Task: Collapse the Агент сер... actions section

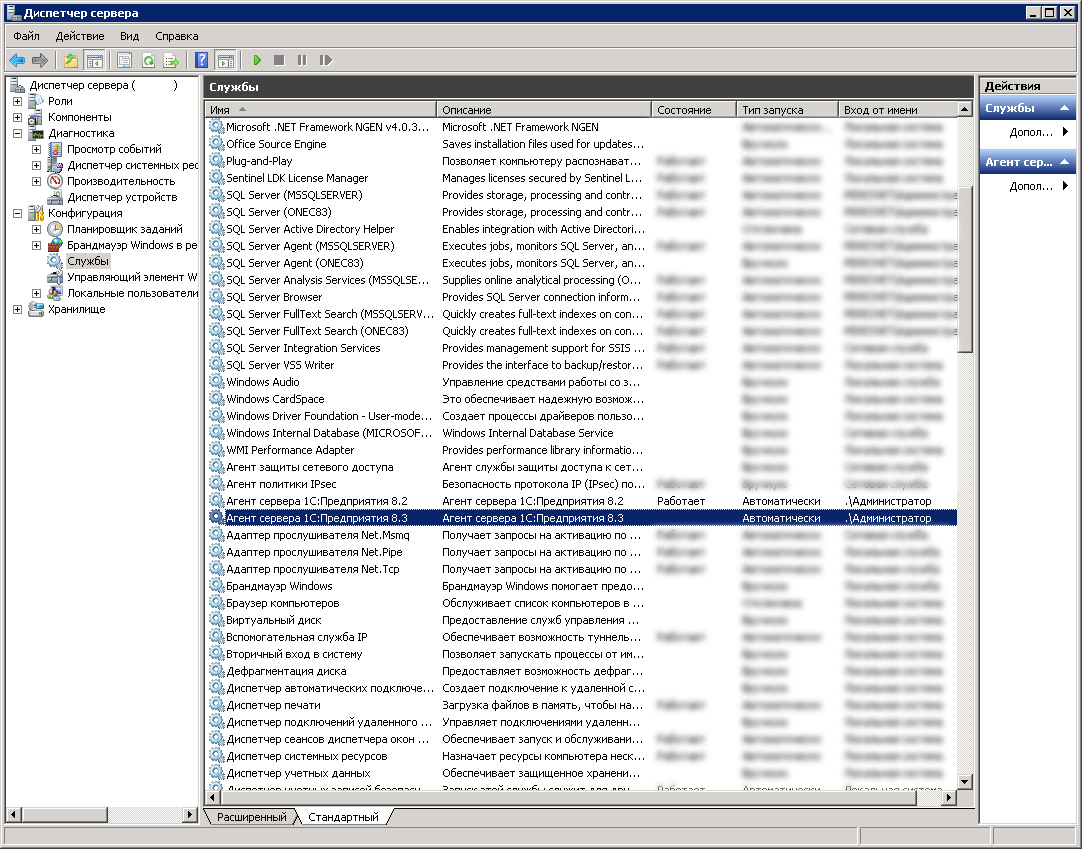Action: coord(1064,162)
